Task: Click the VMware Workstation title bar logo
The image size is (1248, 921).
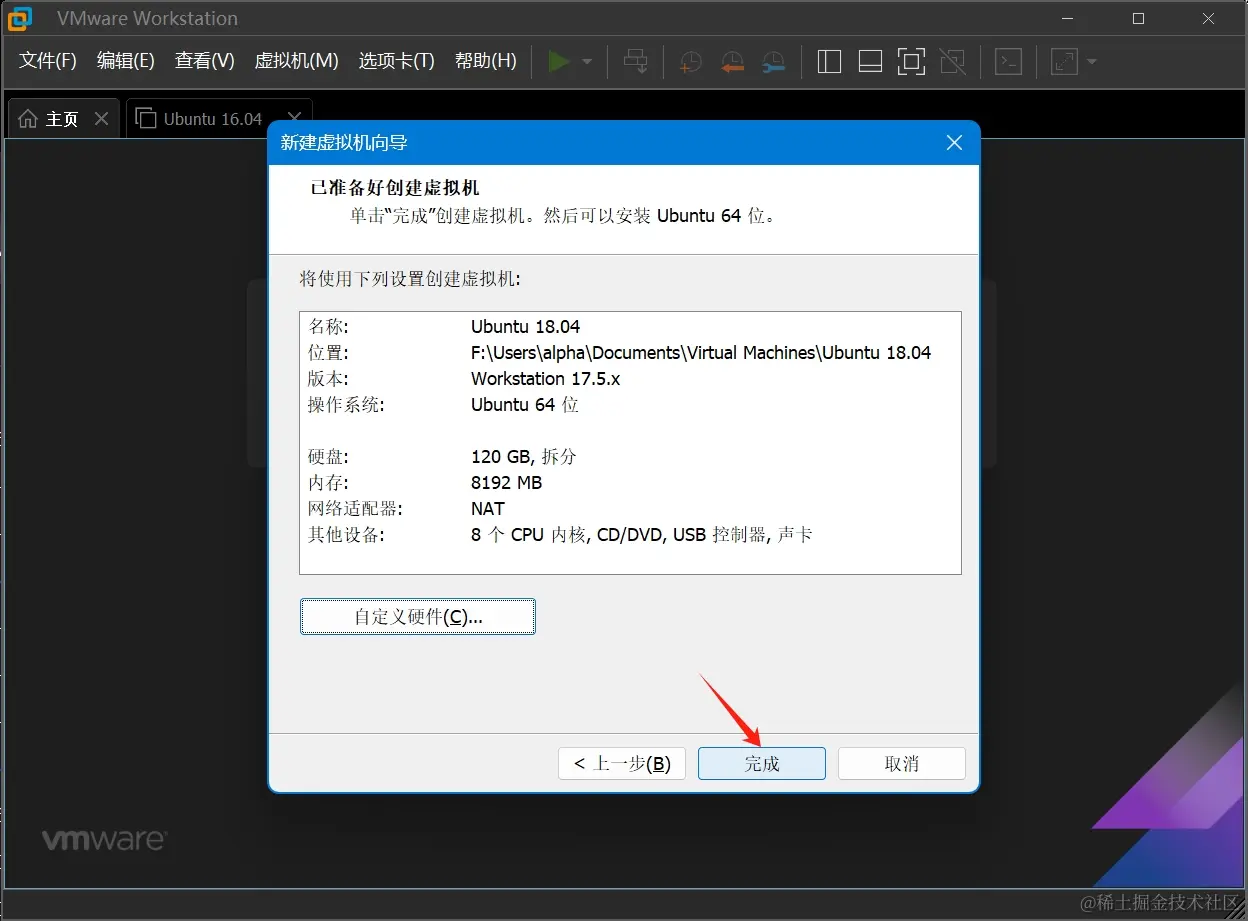Action: pos(21,19)
